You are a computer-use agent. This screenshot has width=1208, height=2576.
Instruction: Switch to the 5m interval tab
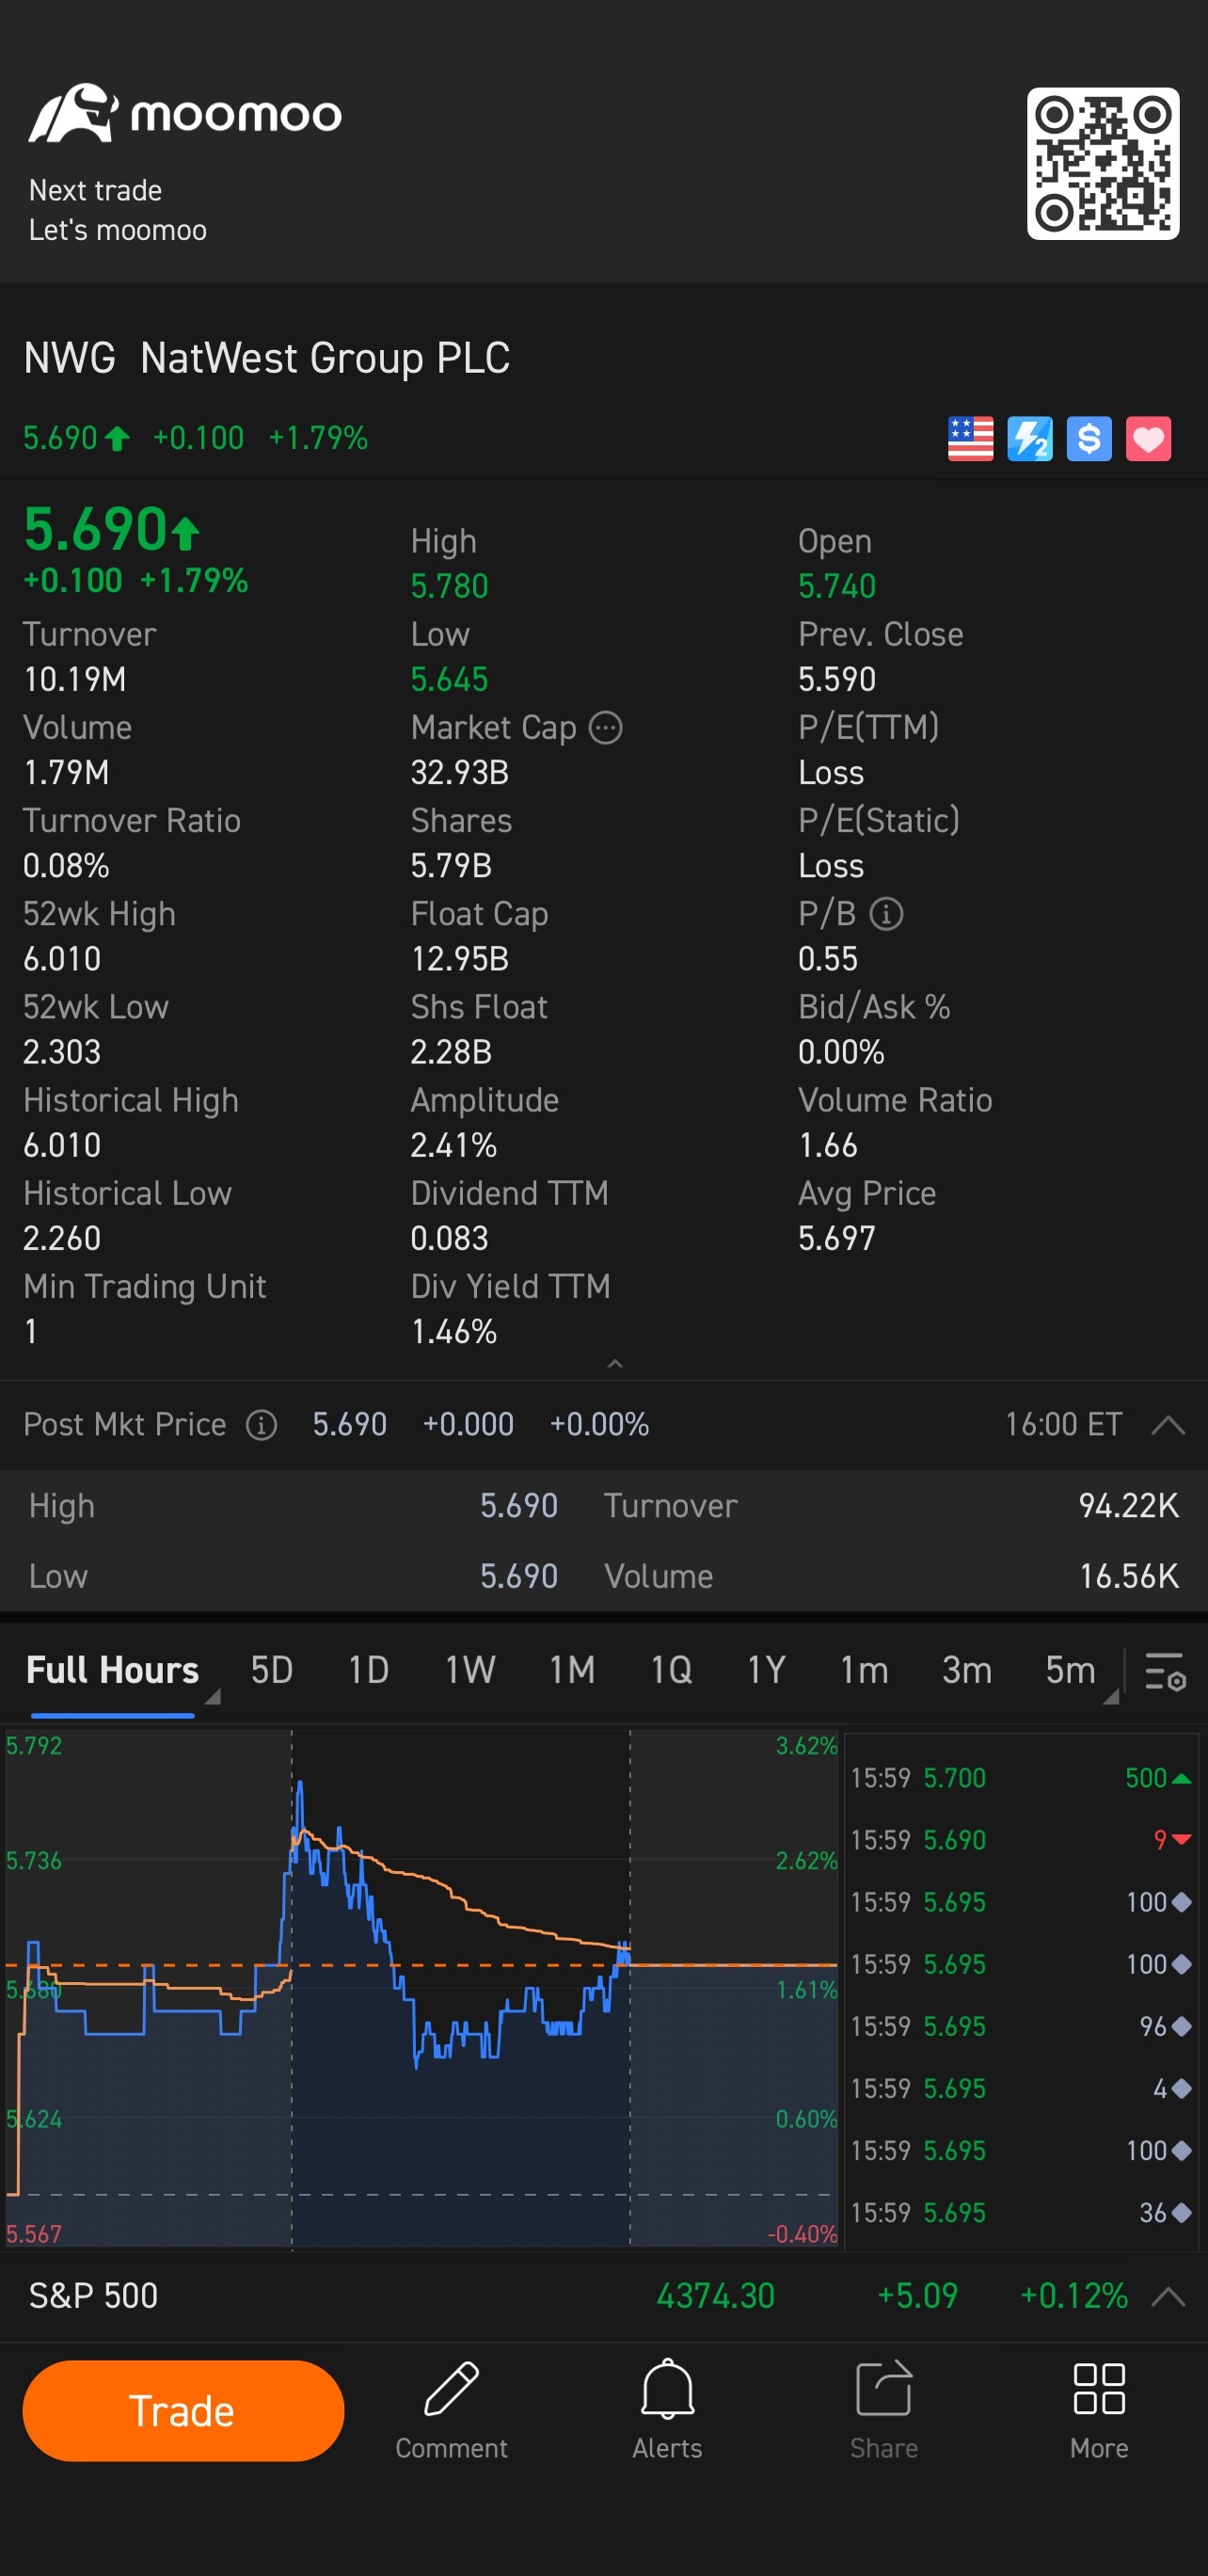[1070, 1670]
